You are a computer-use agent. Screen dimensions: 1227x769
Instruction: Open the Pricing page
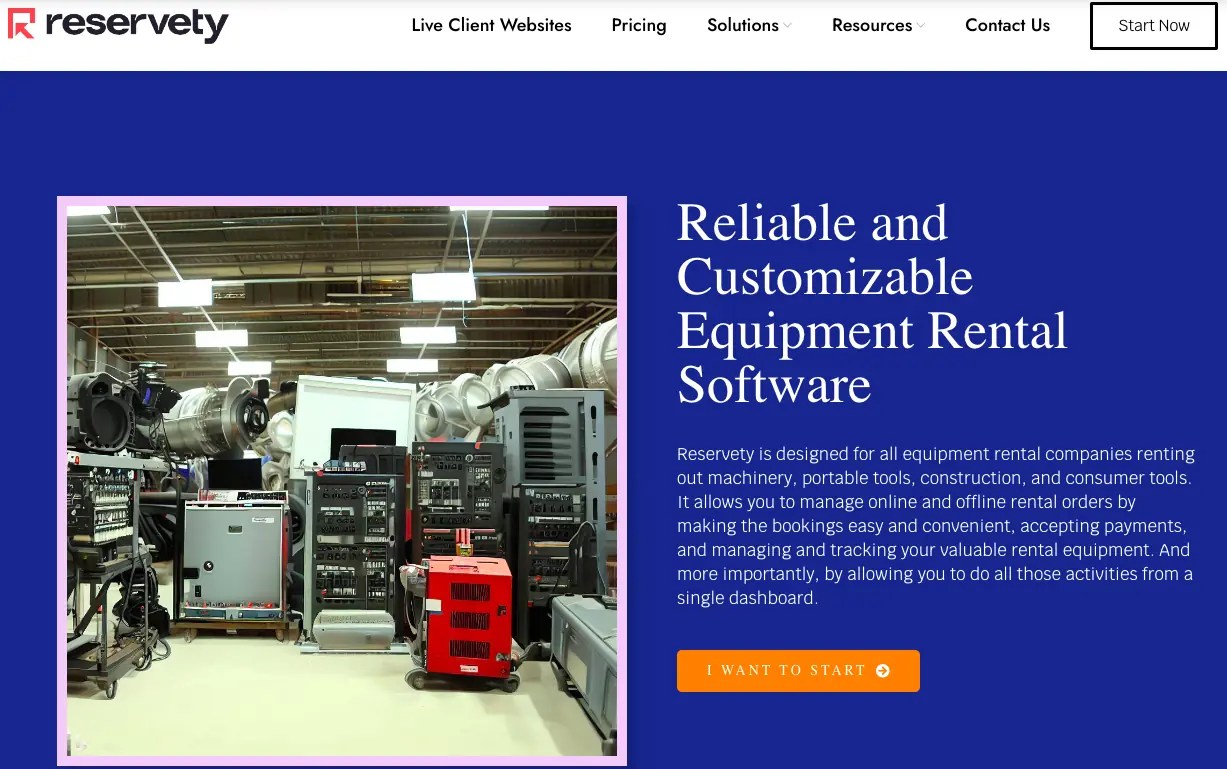point(639,25)
